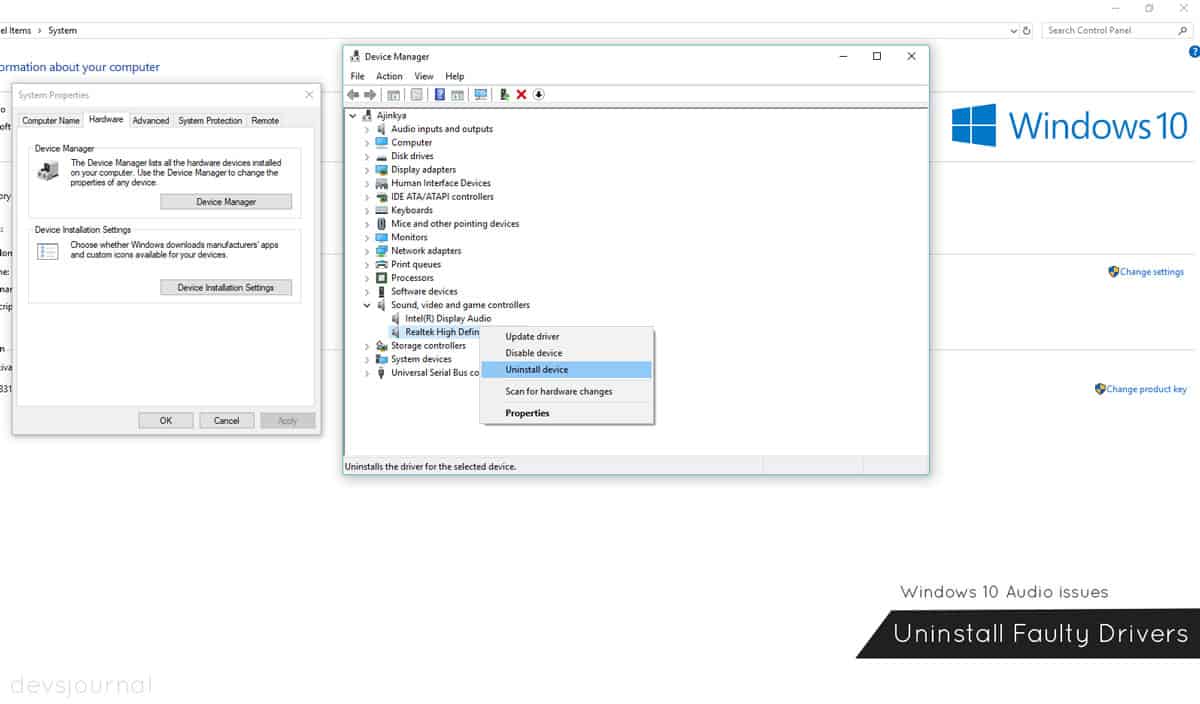Collapse the Sound, video and game controllers arrow
This screenshot has height=704, width=1200.
click(x=367, y=305)
